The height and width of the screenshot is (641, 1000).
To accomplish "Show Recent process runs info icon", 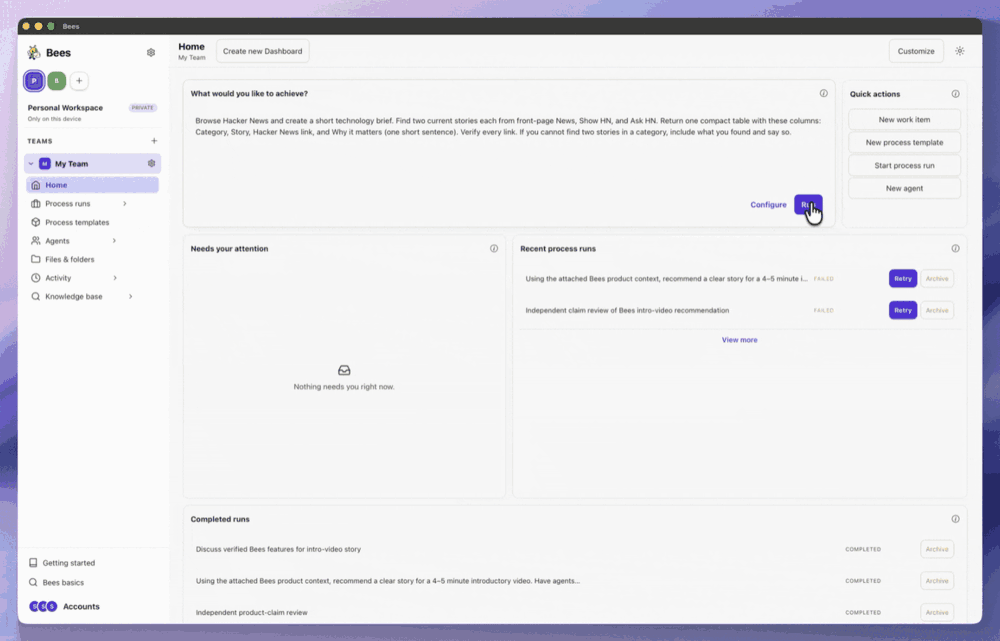I will (955, 248).
